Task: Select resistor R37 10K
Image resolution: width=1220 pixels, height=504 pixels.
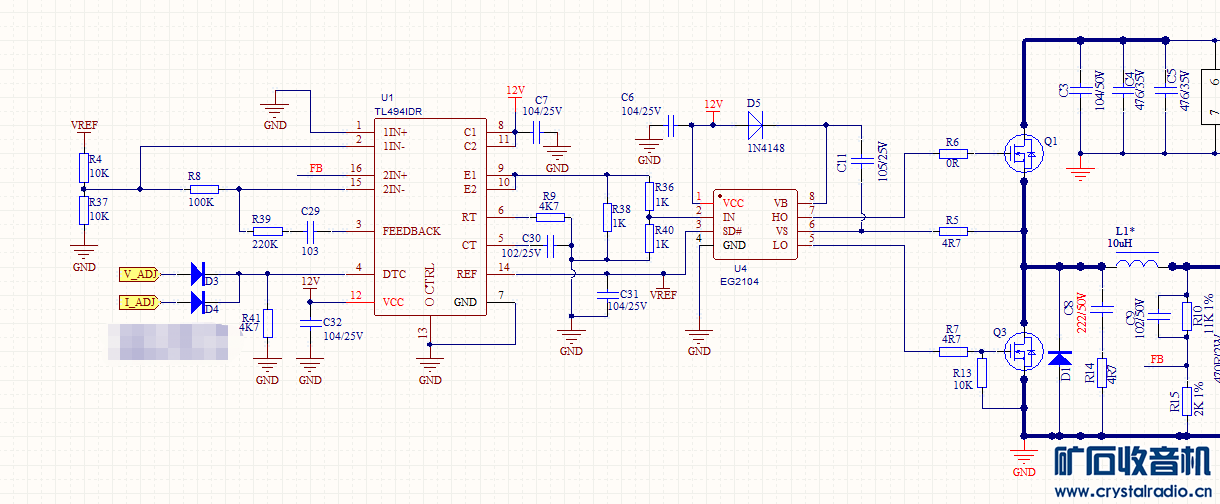Action: pyautogui.click(x=83, y=210)
